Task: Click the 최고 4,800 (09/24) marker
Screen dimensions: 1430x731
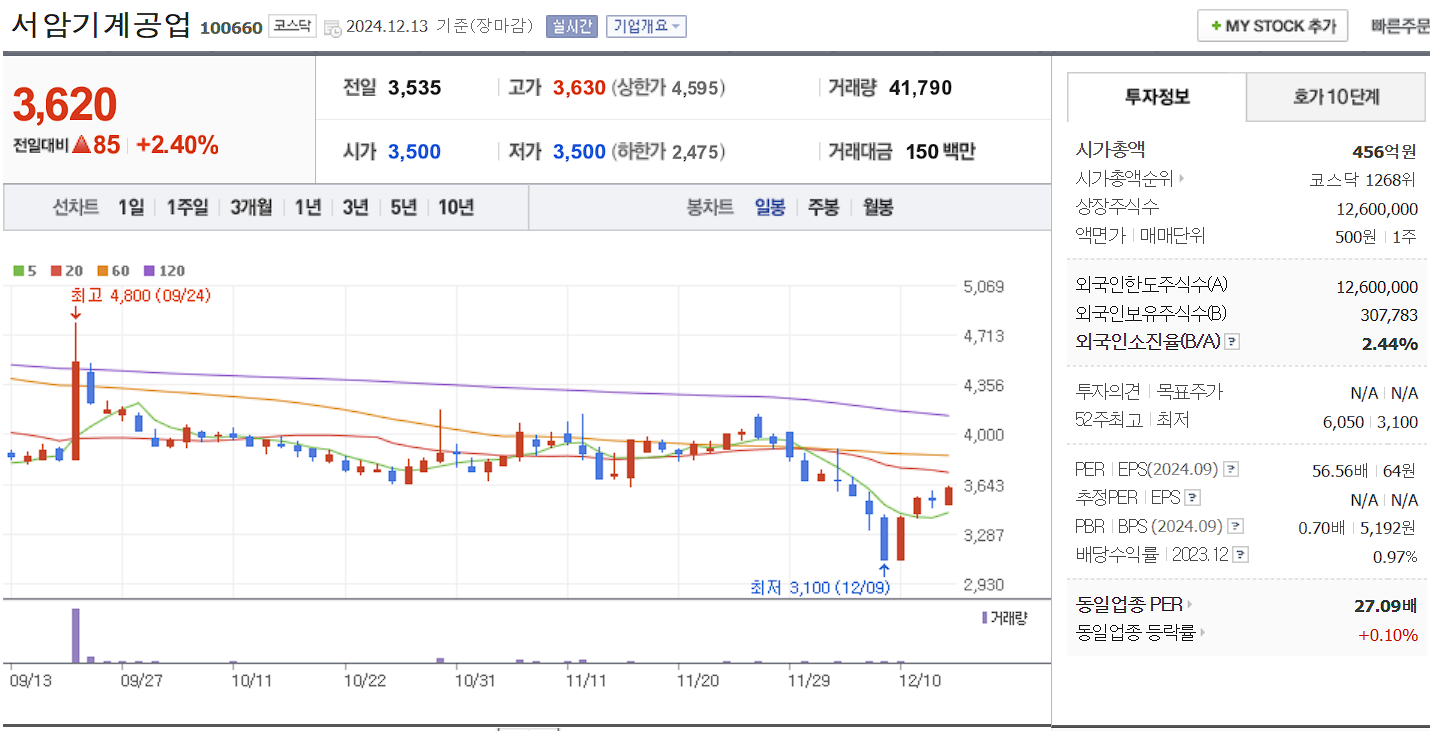Action: pyautogui.click(x=141, y=296)
